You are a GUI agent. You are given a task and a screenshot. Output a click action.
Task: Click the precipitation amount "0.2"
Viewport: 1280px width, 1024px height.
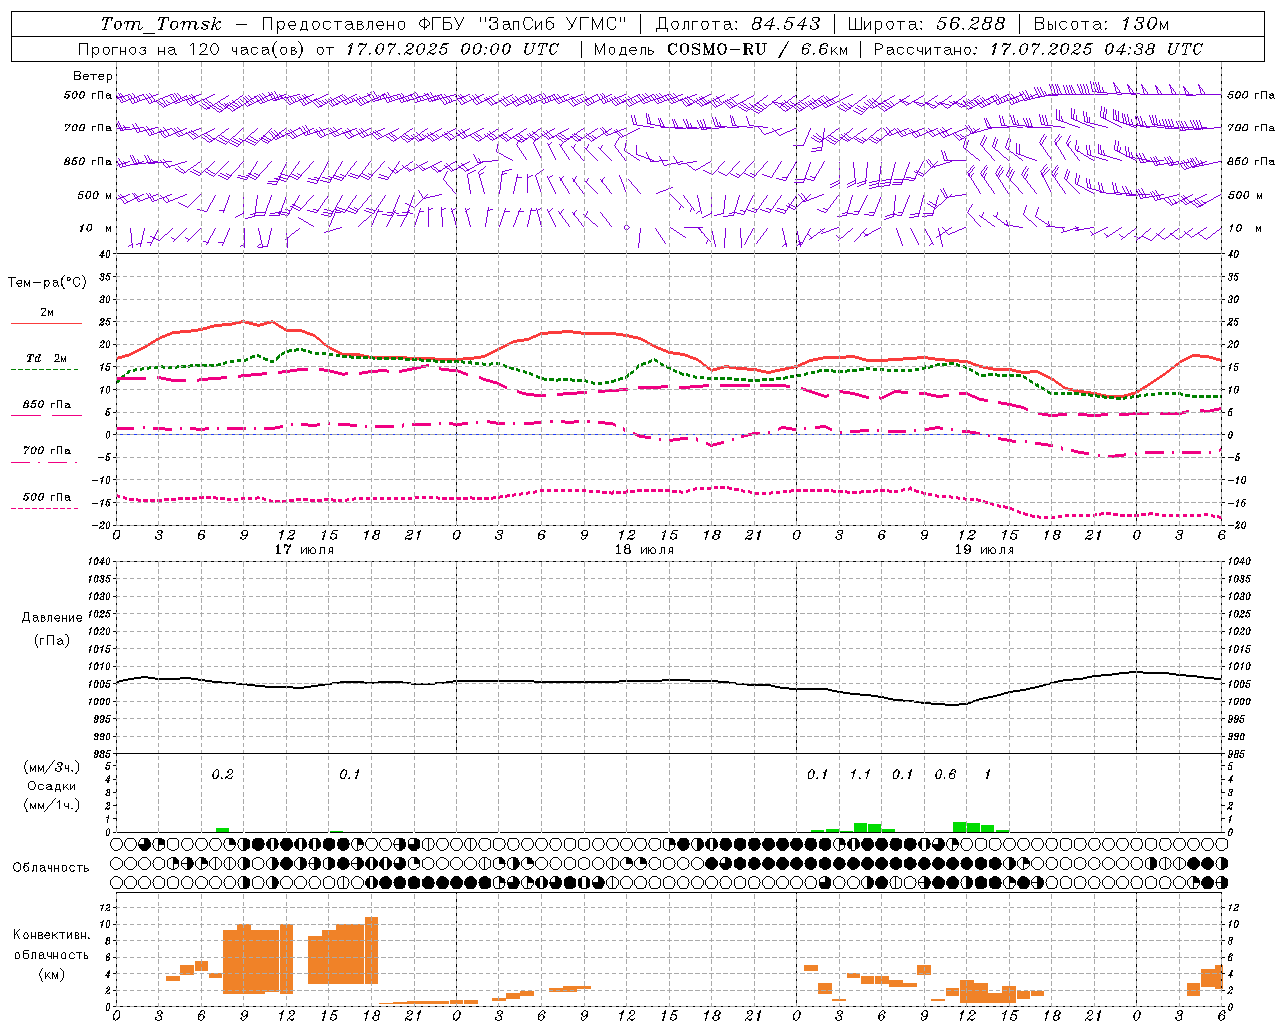[x=222, y=774]
